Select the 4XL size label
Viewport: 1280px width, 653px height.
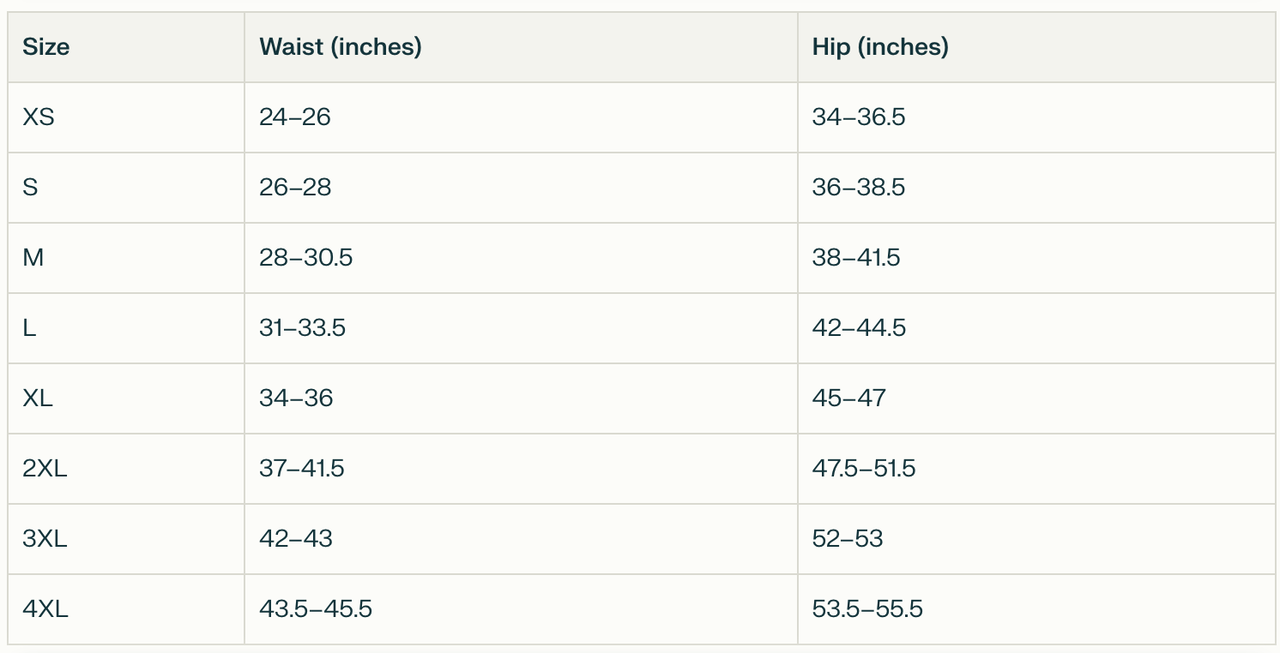(x=45, y=609)
